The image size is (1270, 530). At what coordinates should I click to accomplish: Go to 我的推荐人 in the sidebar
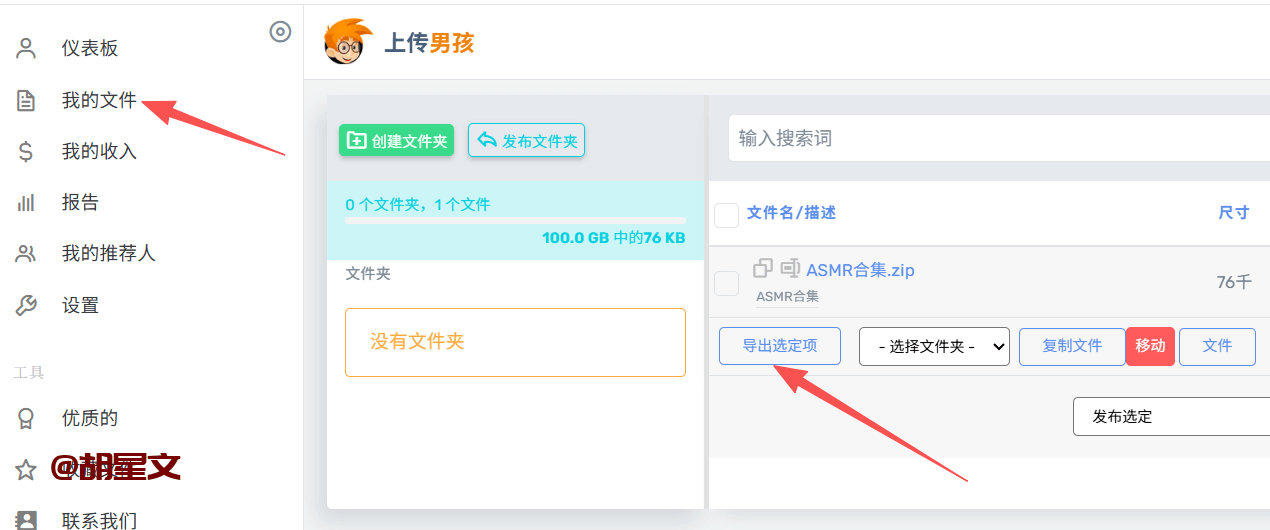[108, 253]
